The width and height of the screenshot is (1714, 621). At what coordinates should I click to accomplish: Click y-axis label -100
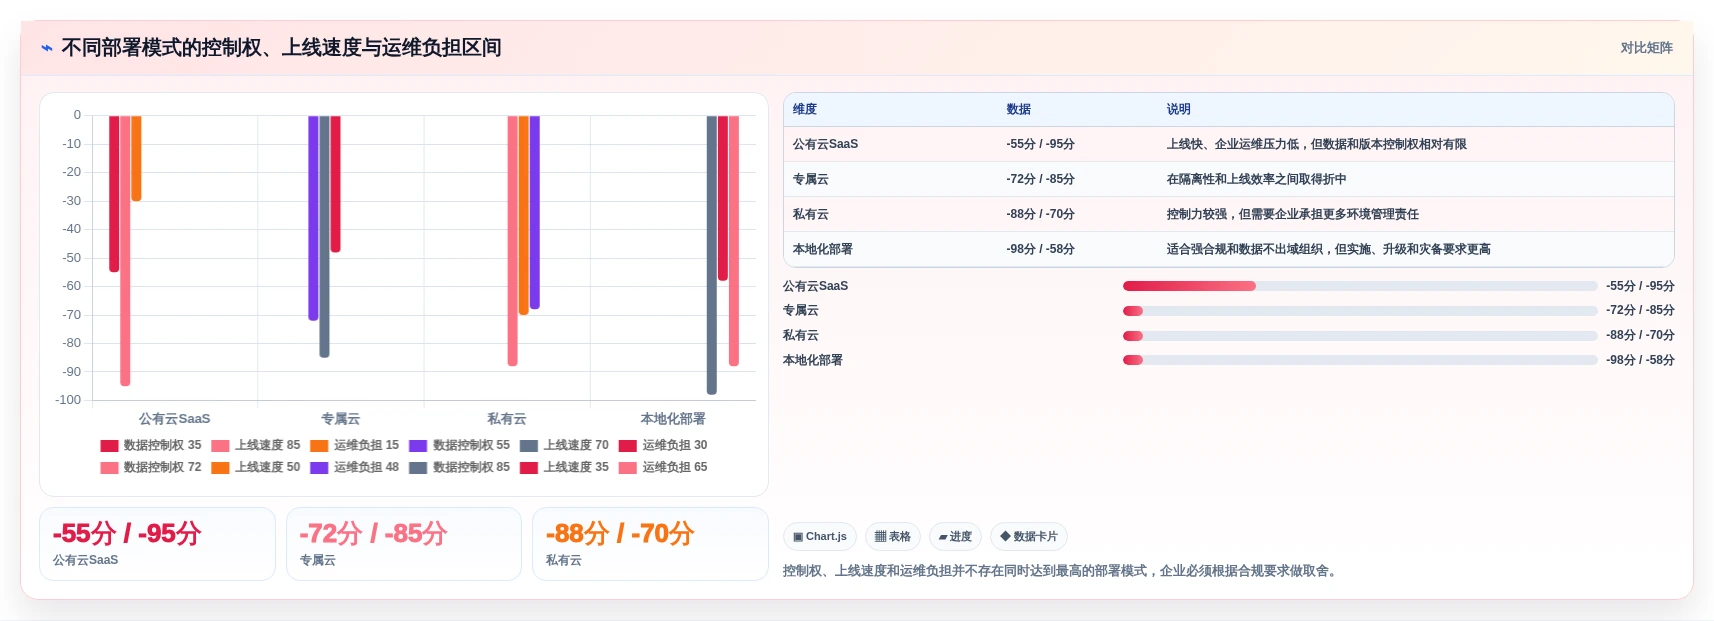tap(68, 400)
